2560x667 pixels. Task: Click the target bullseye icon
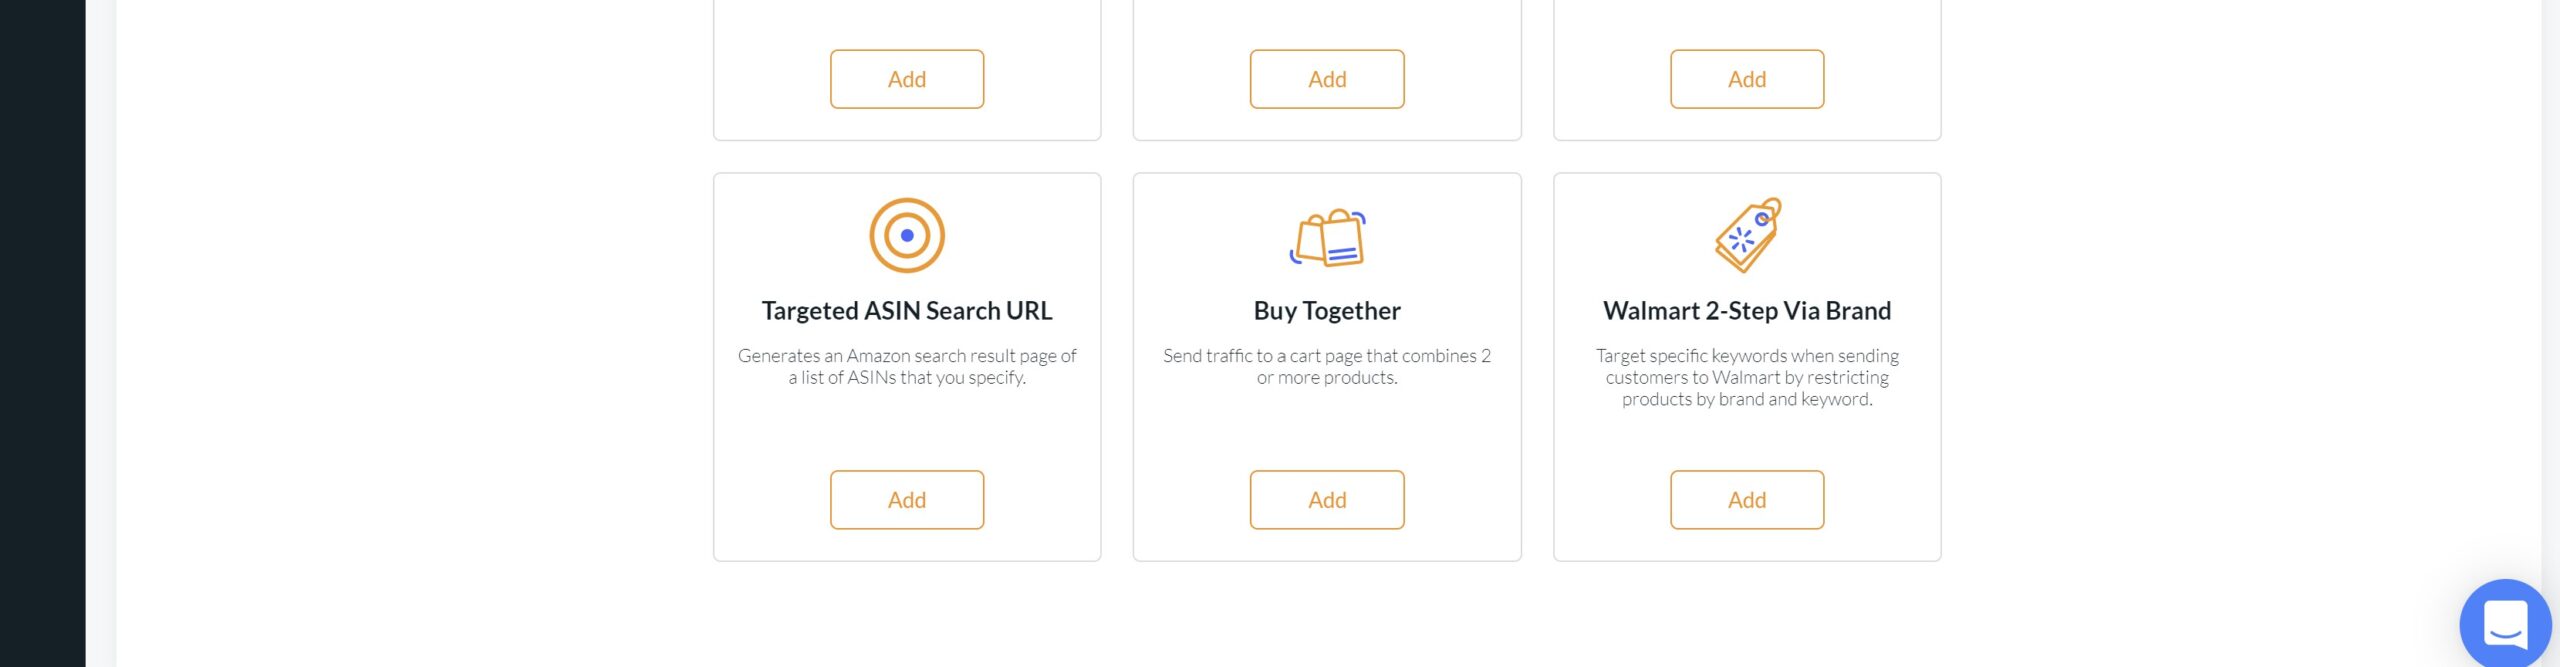pos(906,236)
